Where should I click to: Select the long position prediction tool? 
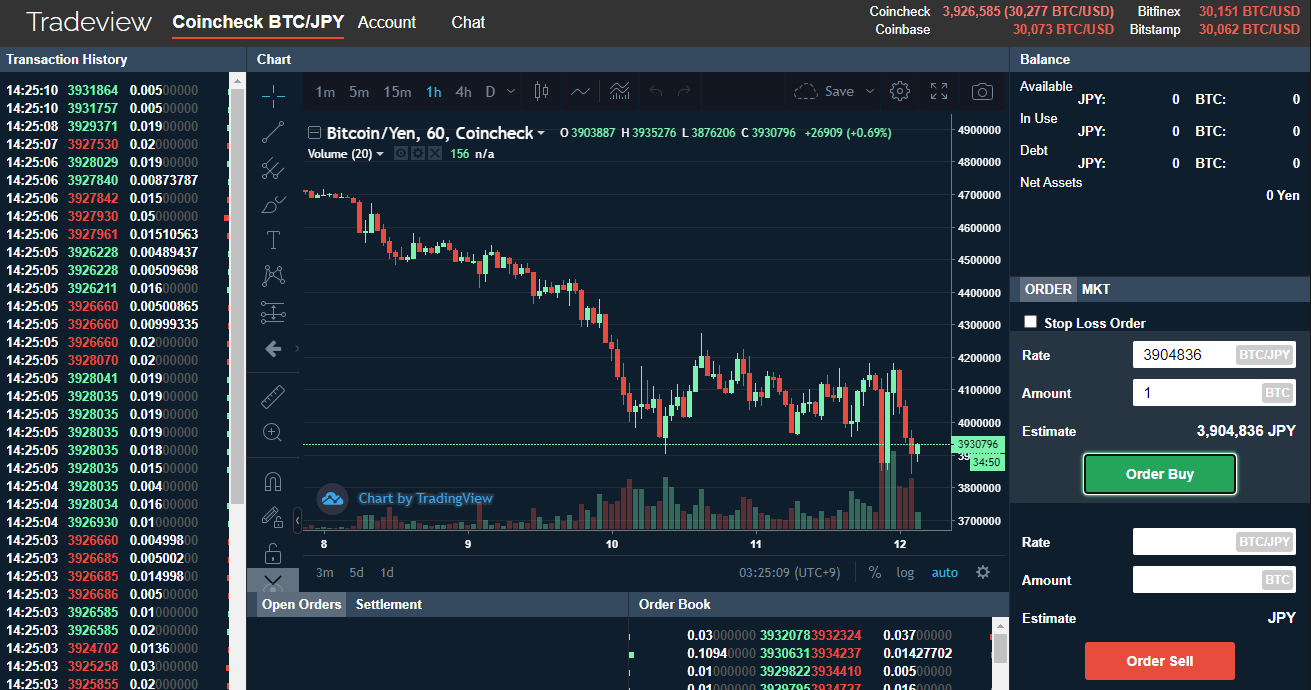pyautogui.click(x=272, y=312)
